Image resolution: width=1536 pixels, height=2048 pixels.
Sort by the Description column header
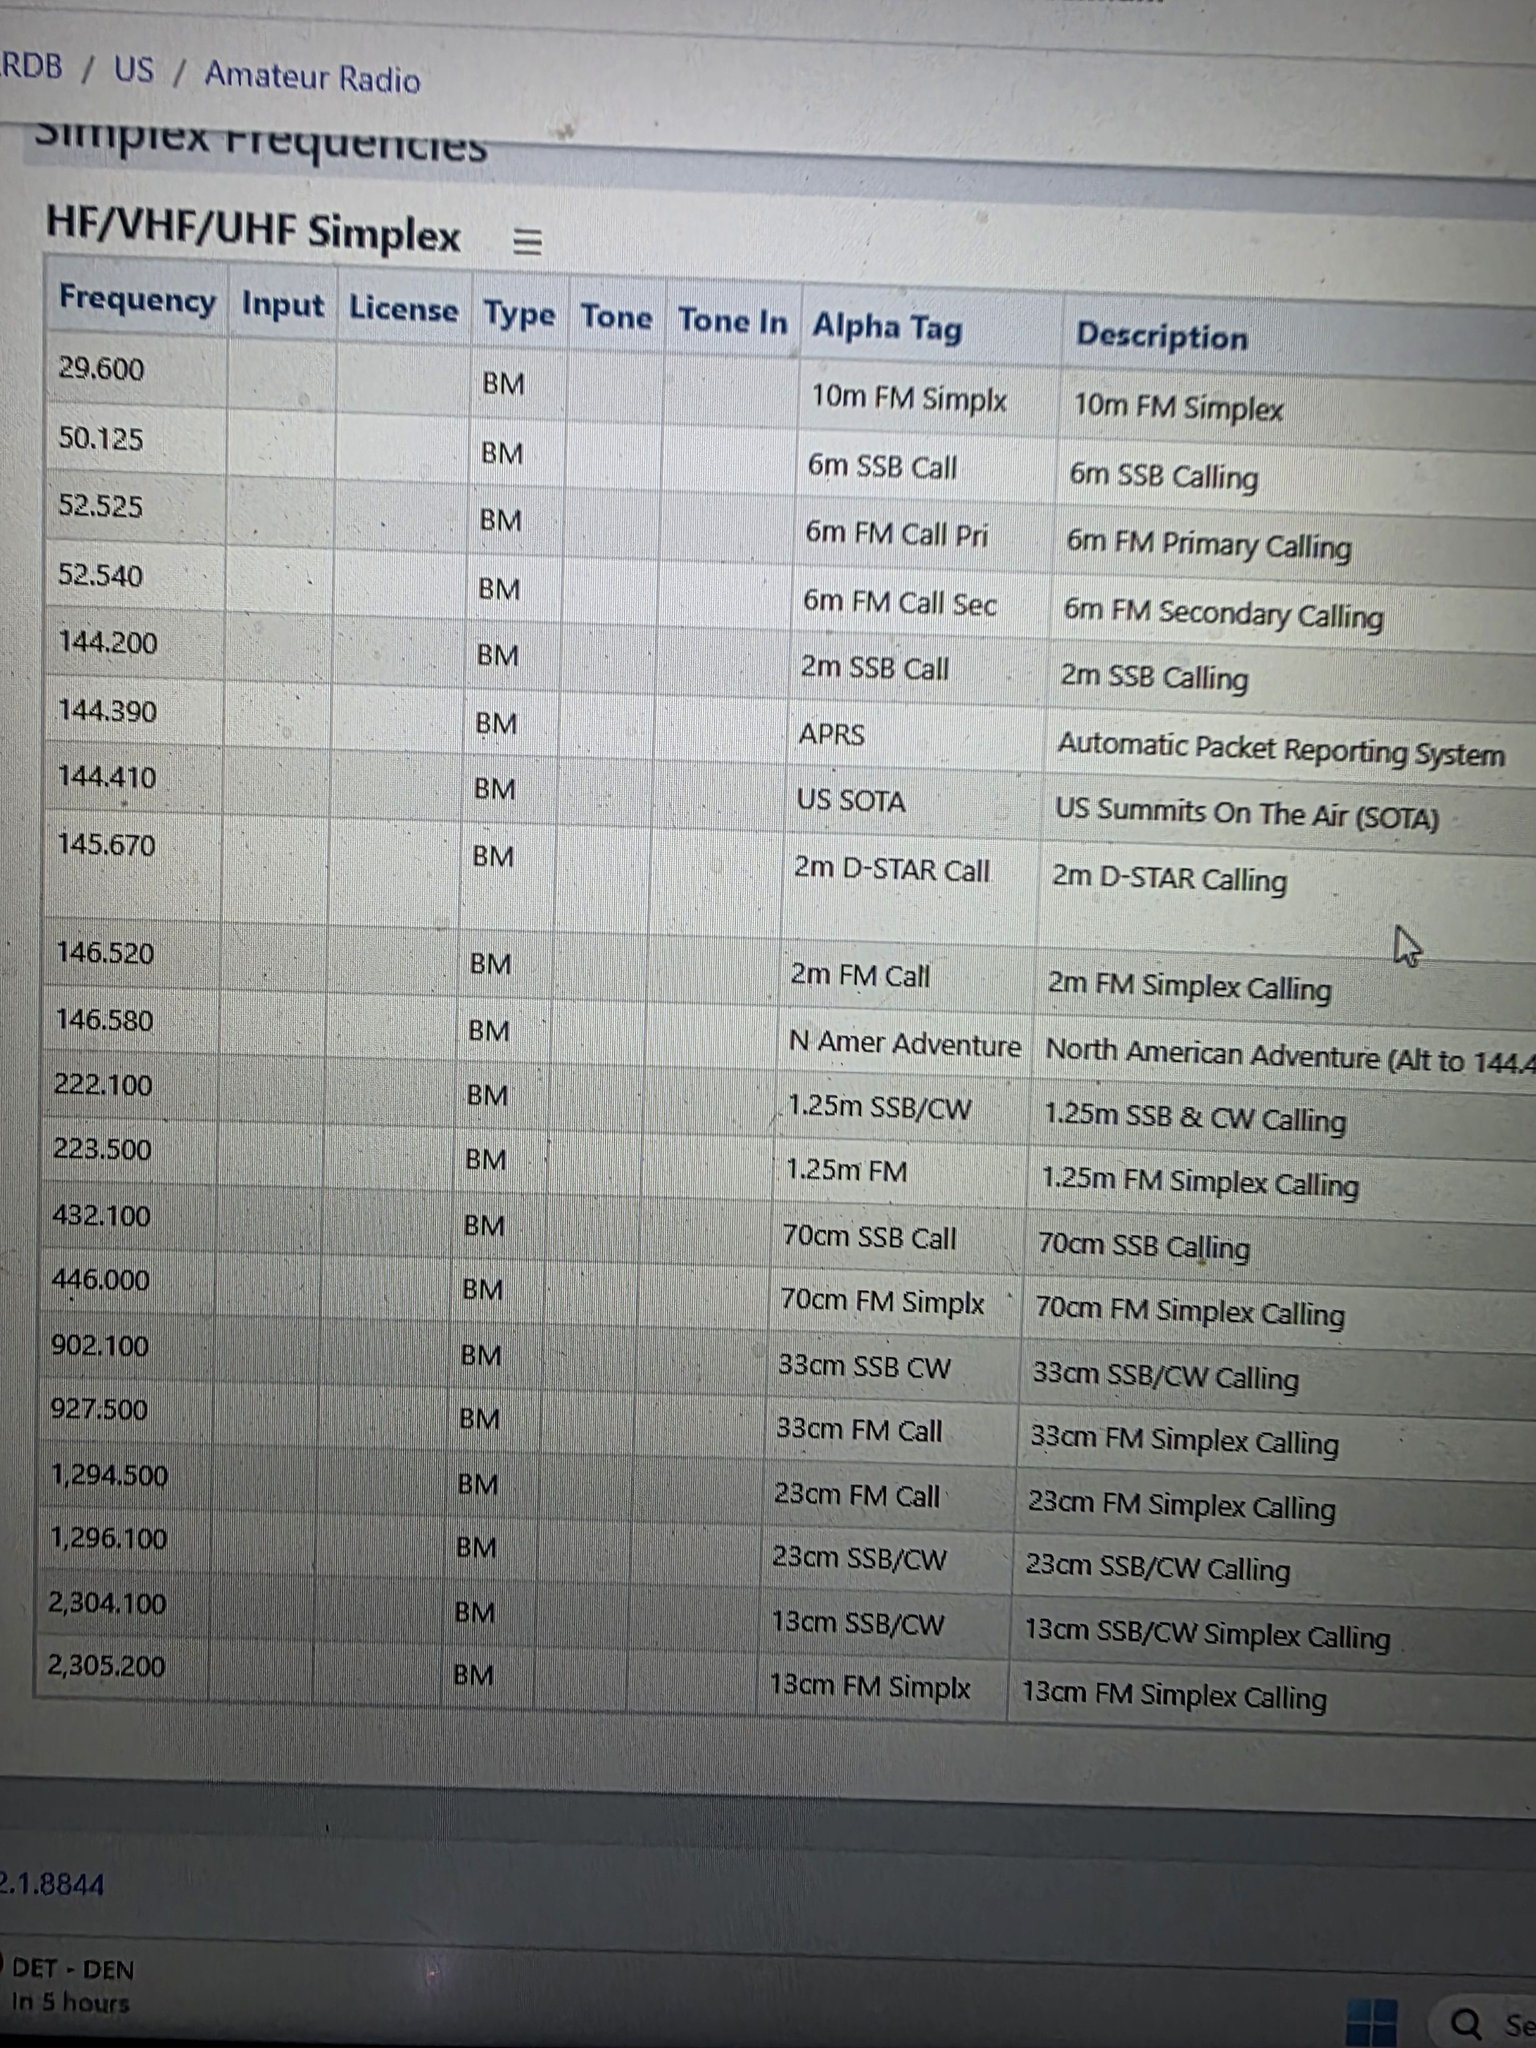pyautogui.click(x=1161, y=336)
